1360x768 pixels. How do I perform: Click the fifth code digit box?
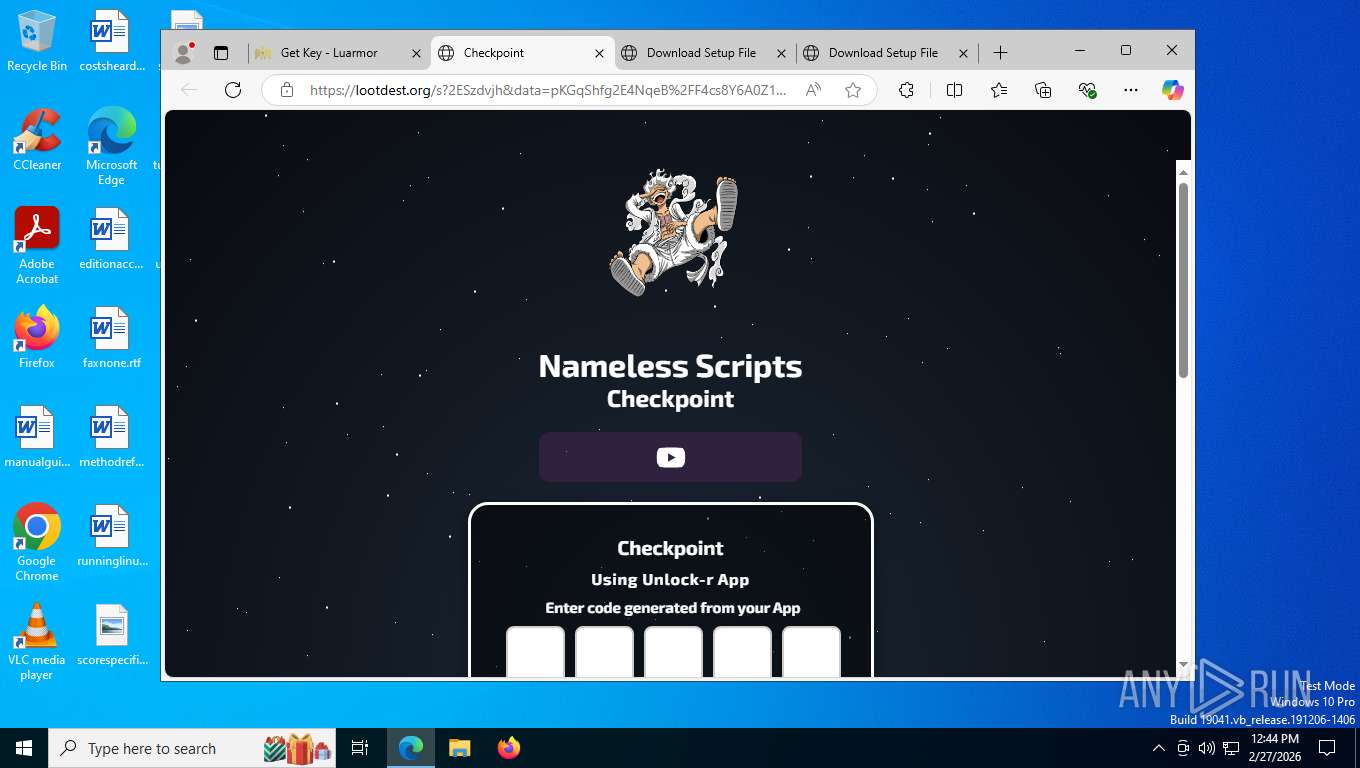[811, 652]
